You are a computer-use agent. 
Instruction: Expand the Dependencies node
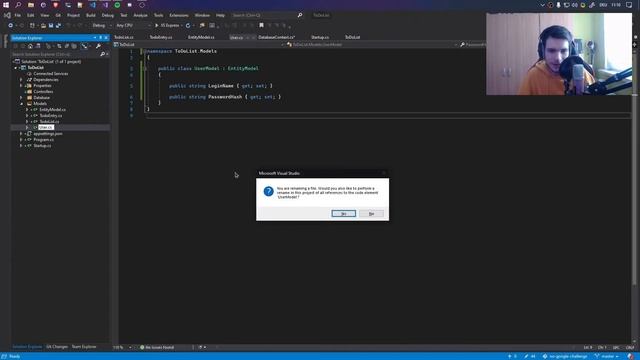[x=21, y=80]
